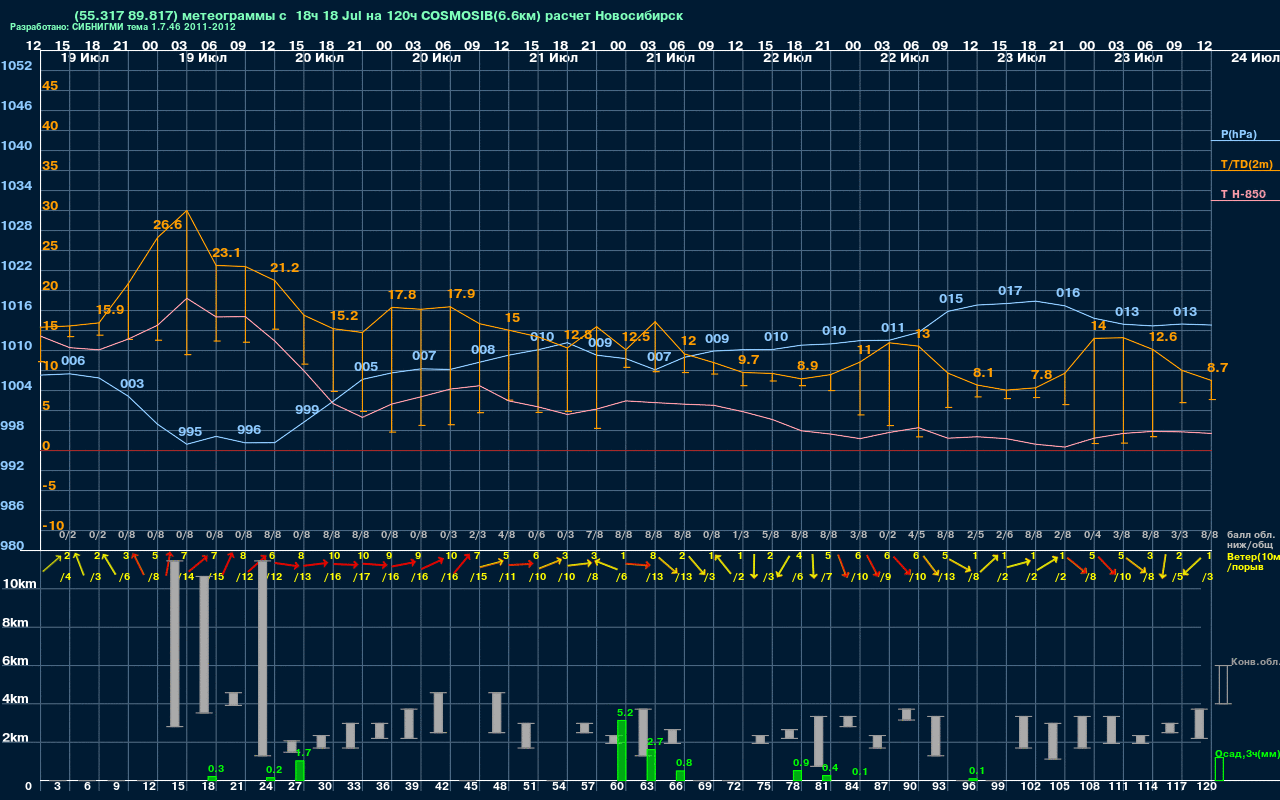The image size is (1280, 800).
Task: Click the temperature label 15.9
Action: [110, 310]
